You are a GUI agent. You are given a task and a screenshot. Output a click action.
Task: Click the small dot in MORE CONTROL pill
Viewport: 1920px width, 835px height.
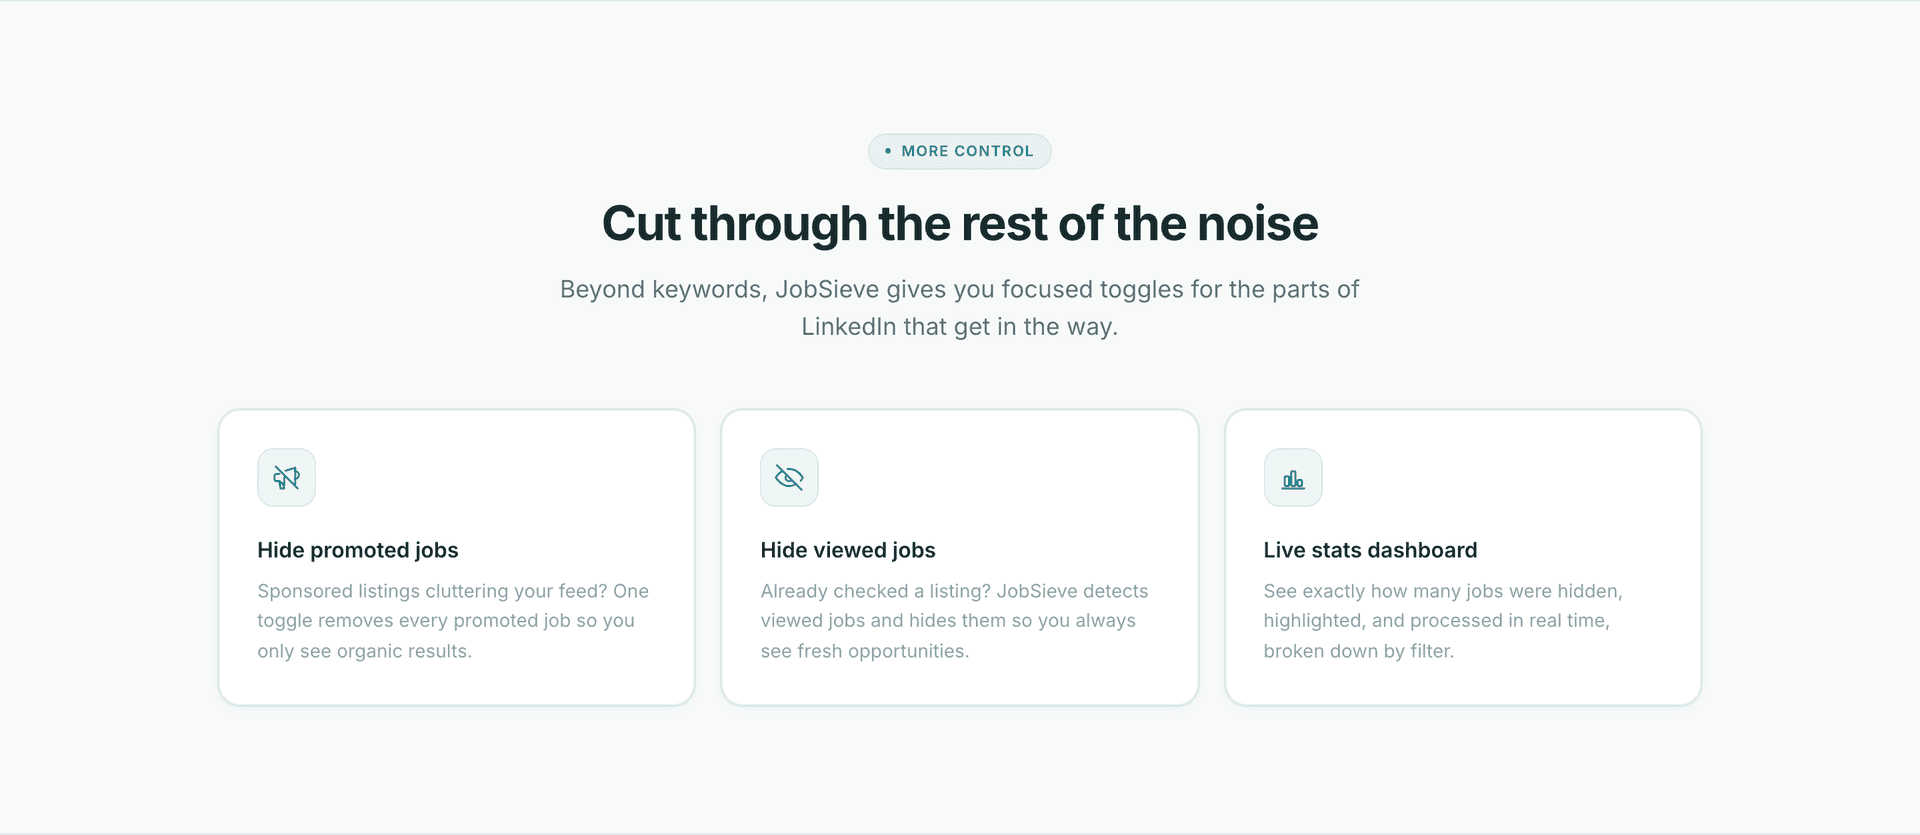point(888,151)
